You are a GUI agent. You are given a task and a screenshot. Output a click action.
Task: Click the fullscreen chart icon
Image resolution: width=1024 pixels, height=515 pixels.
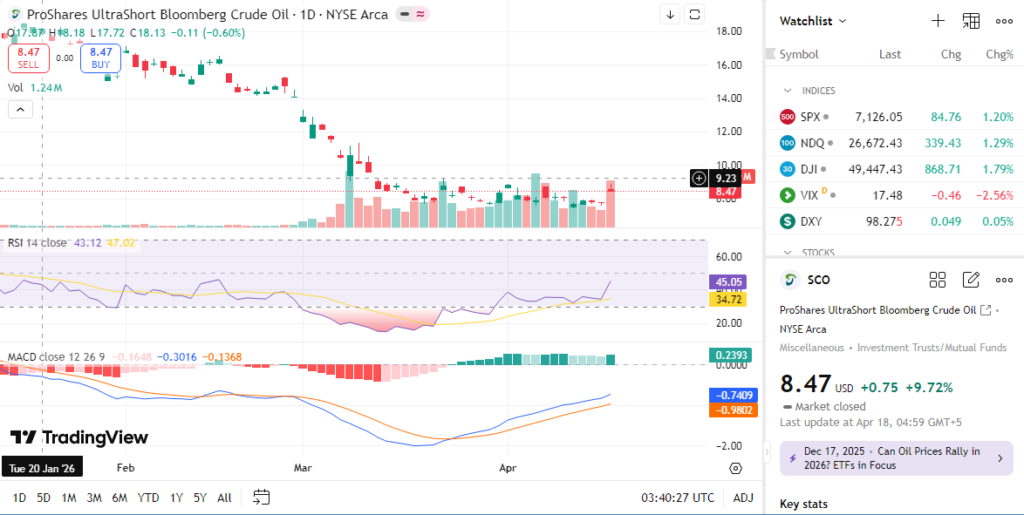point(695,14)
